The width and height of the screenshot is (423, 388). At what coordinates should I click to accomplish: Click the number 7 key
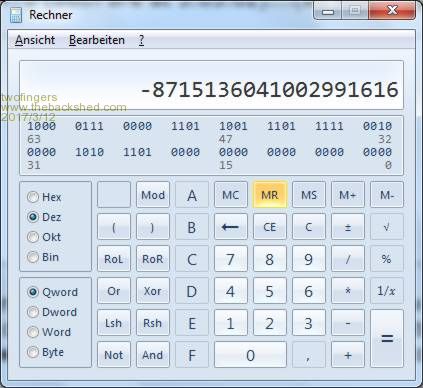click(x=231, y=259)
